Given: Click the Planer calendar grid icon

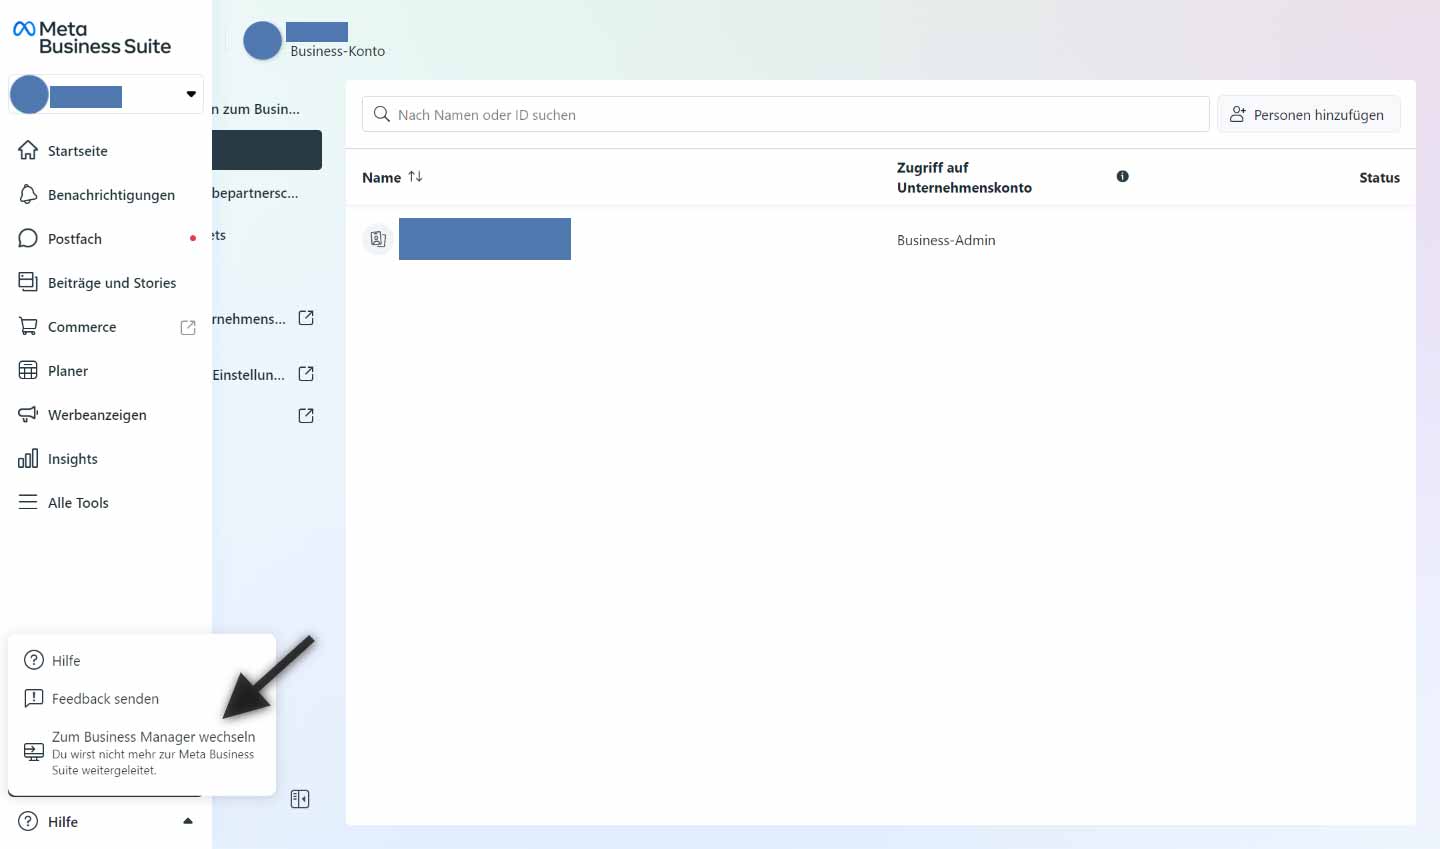Looking at the screenshot, I should coord(28,371).
